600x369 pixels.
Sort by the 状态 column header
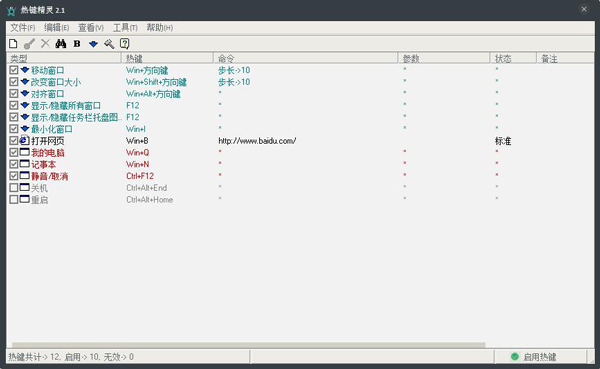tap(513, 58)
